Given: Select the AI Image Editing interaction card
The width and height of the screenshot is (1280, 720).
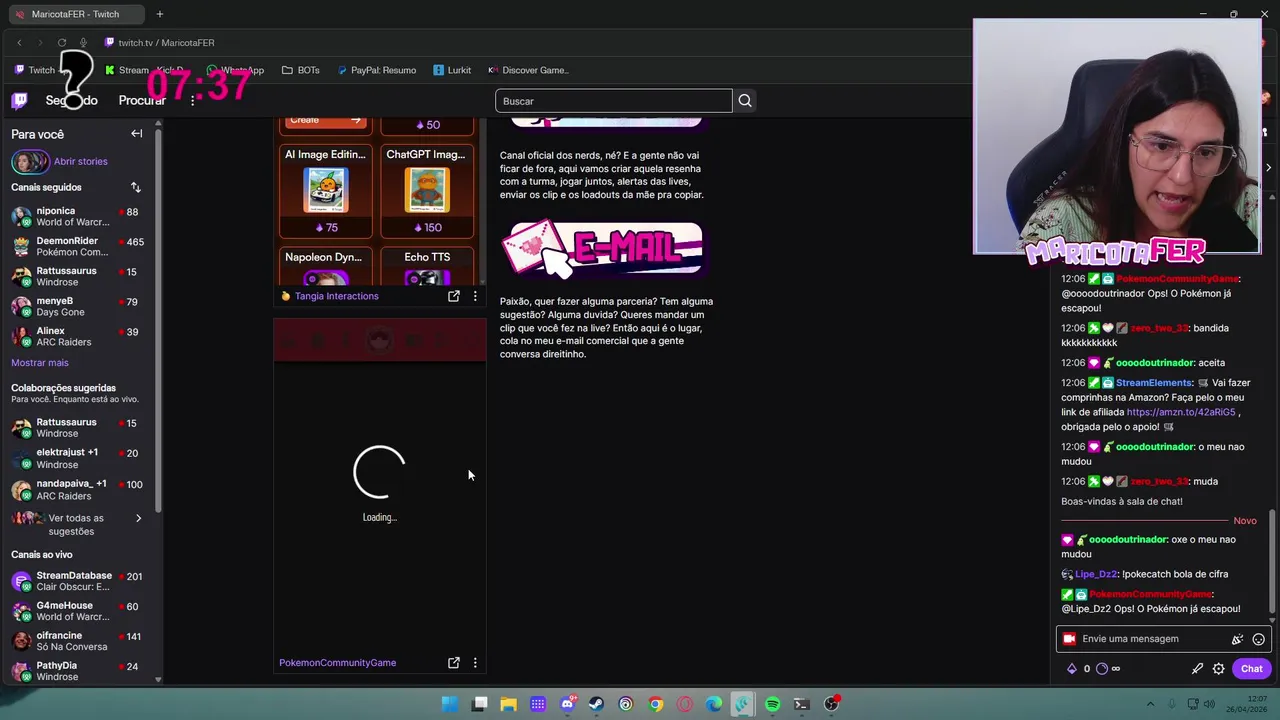Looking at the screenshot, I should 325,191.
